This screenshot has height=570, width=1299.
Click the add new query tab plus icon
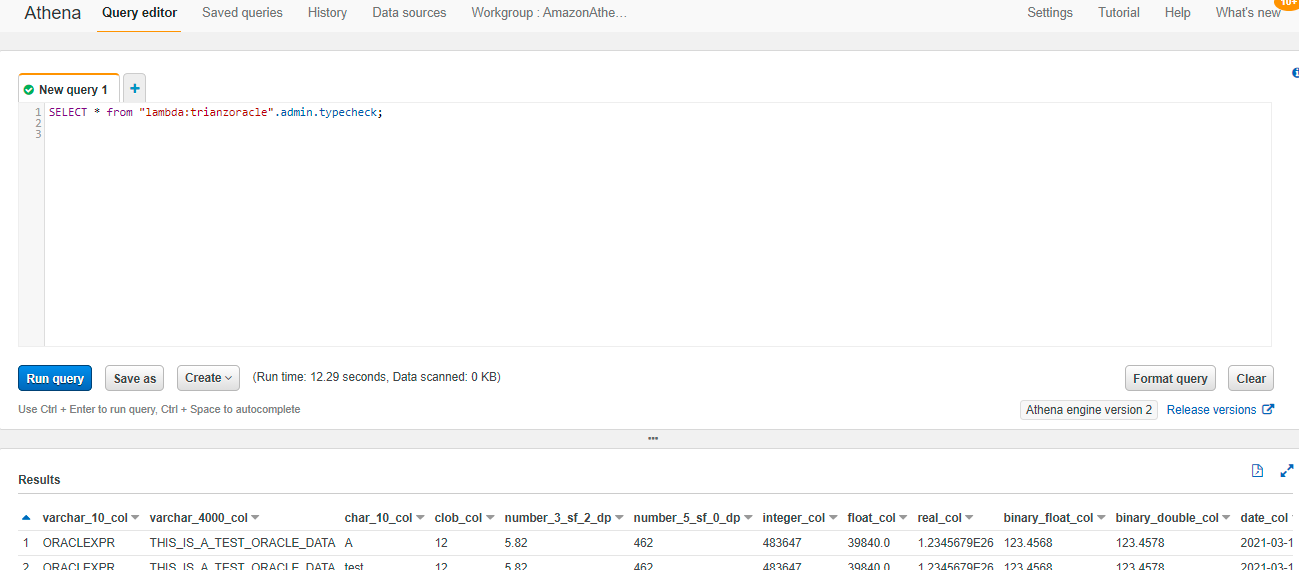(135, 88)
